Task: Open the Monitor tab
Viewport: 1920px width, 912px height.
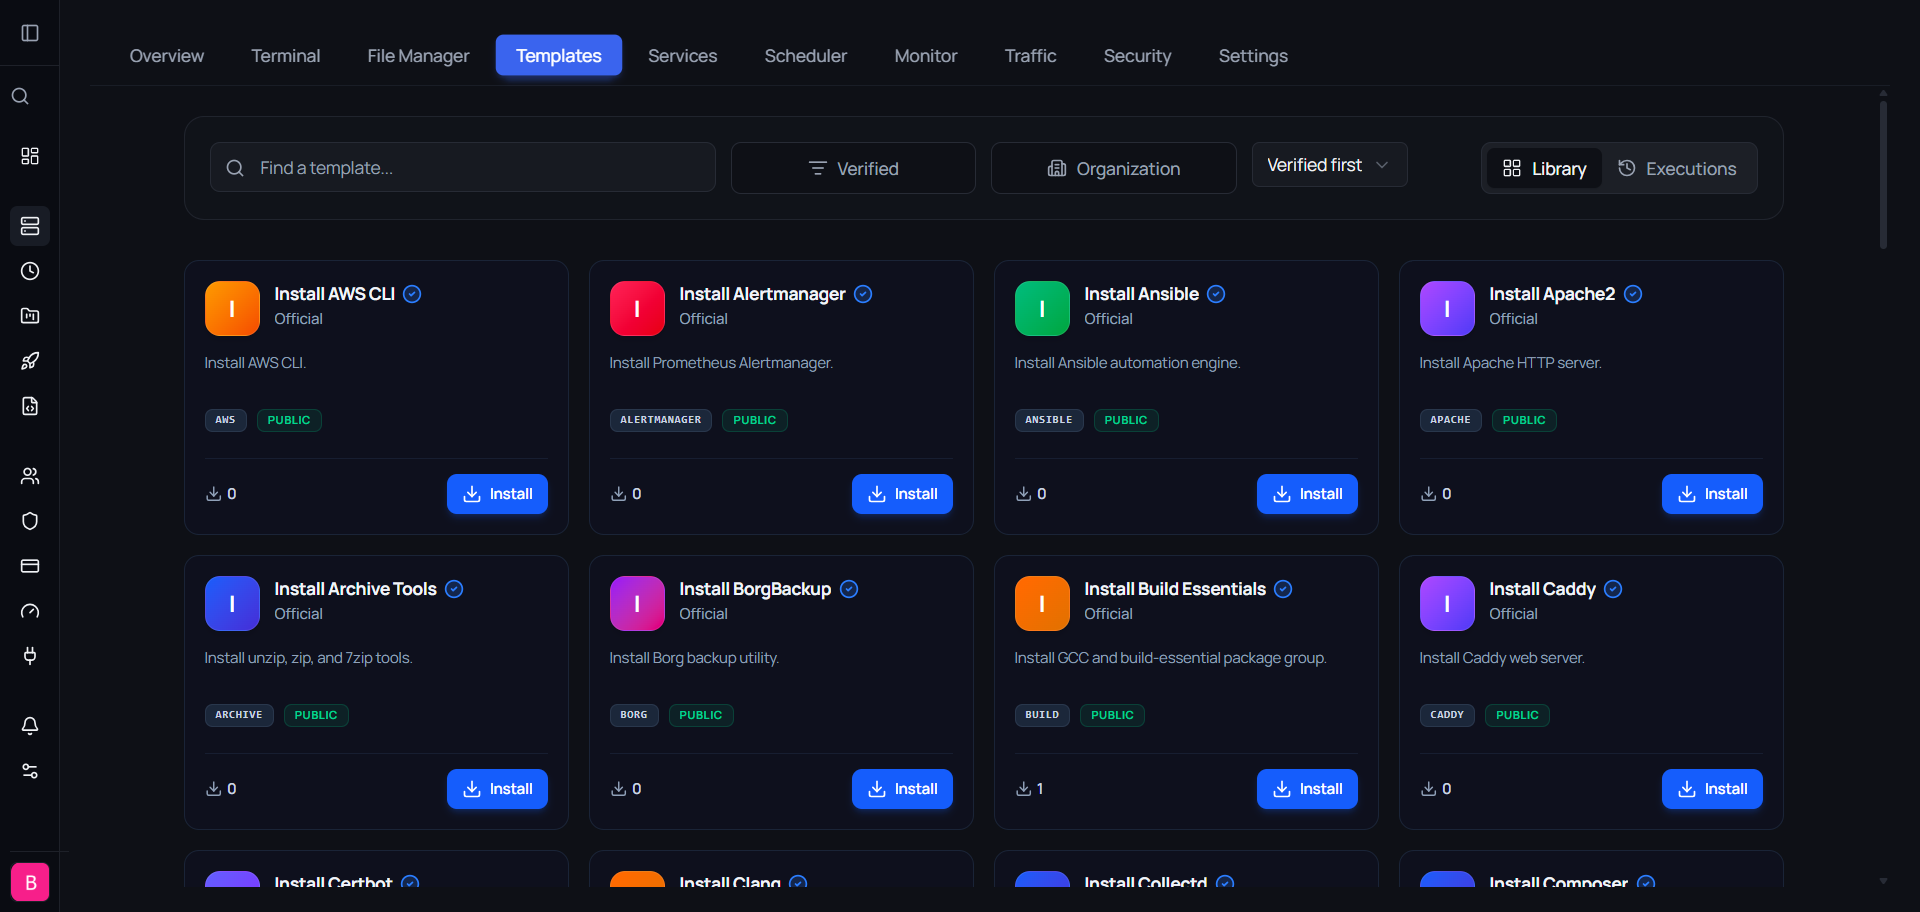Action: (x=926, y=56)
